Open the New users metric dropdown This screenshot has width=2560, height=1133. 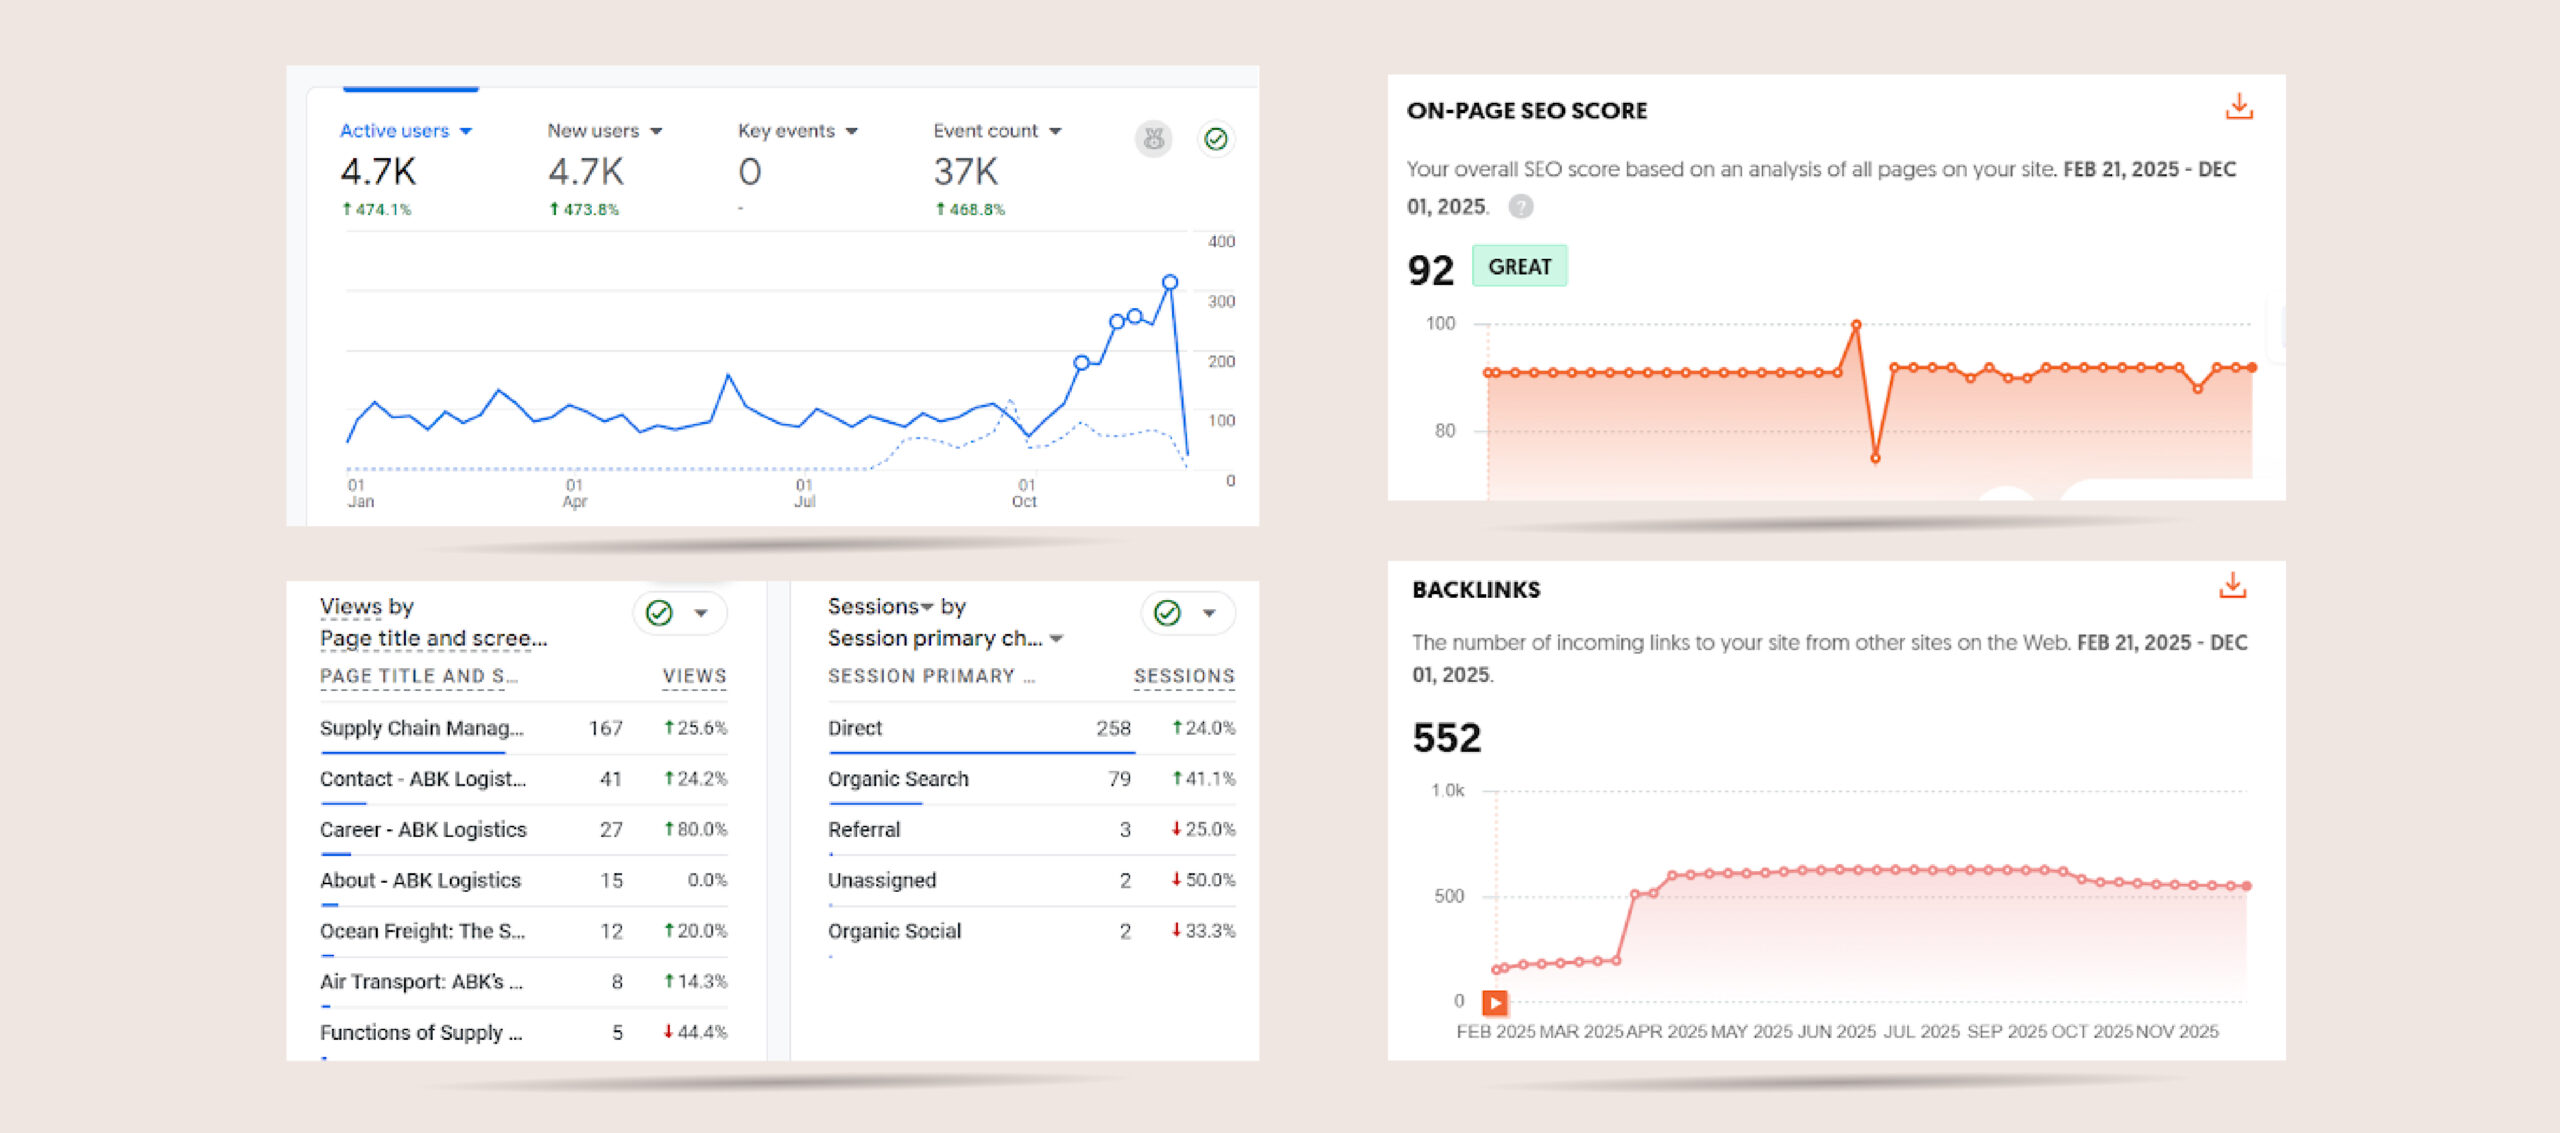(656, 131)
